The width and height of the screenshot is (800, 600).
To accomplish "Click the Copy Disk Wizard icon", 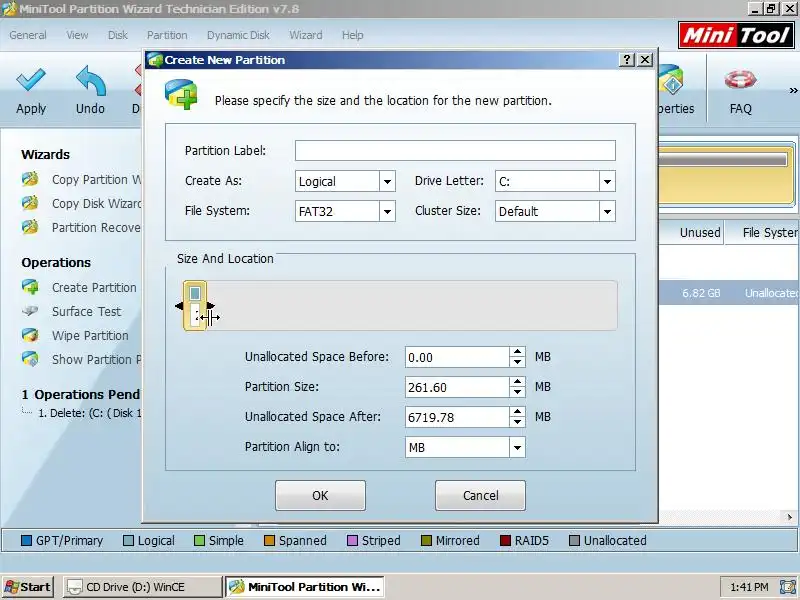I will click(30, 203).
